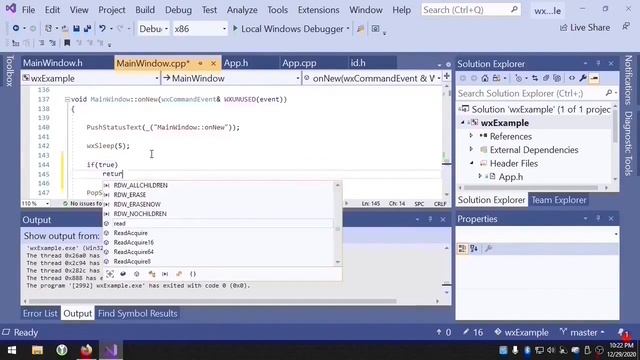Click the Pending Changes Filter clock icon

pos(519,78)
